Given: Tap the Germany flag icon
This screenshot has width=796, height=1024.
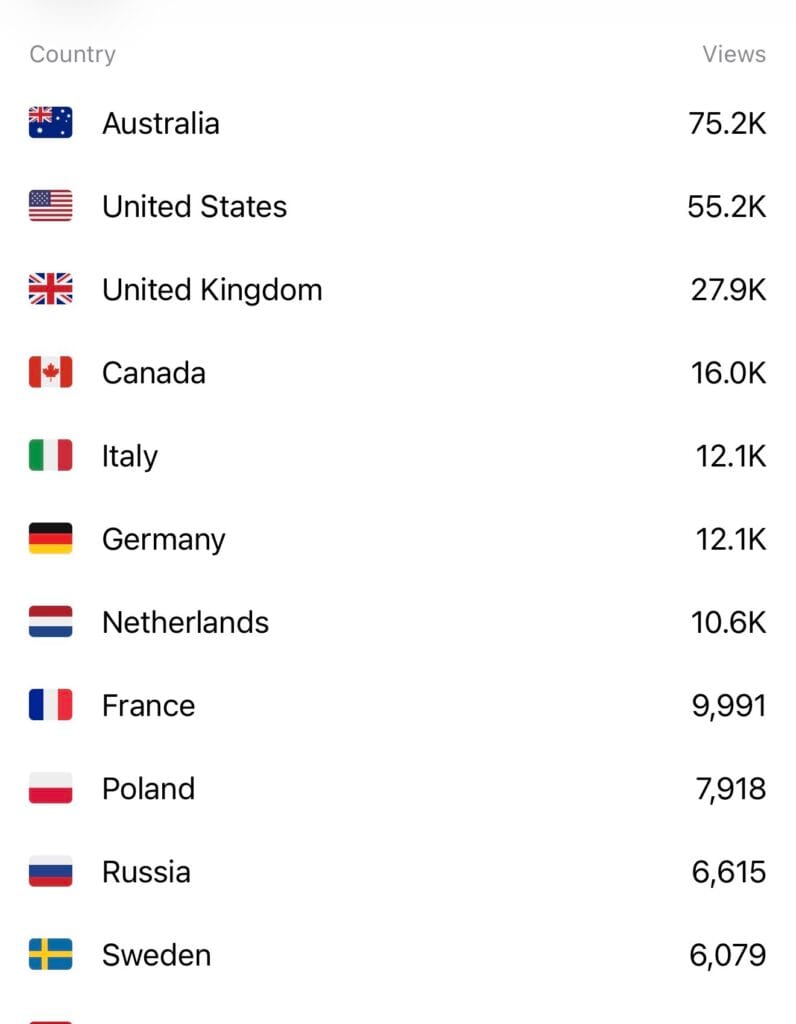Looking at the screenshot, I should [x=50, y=538].
